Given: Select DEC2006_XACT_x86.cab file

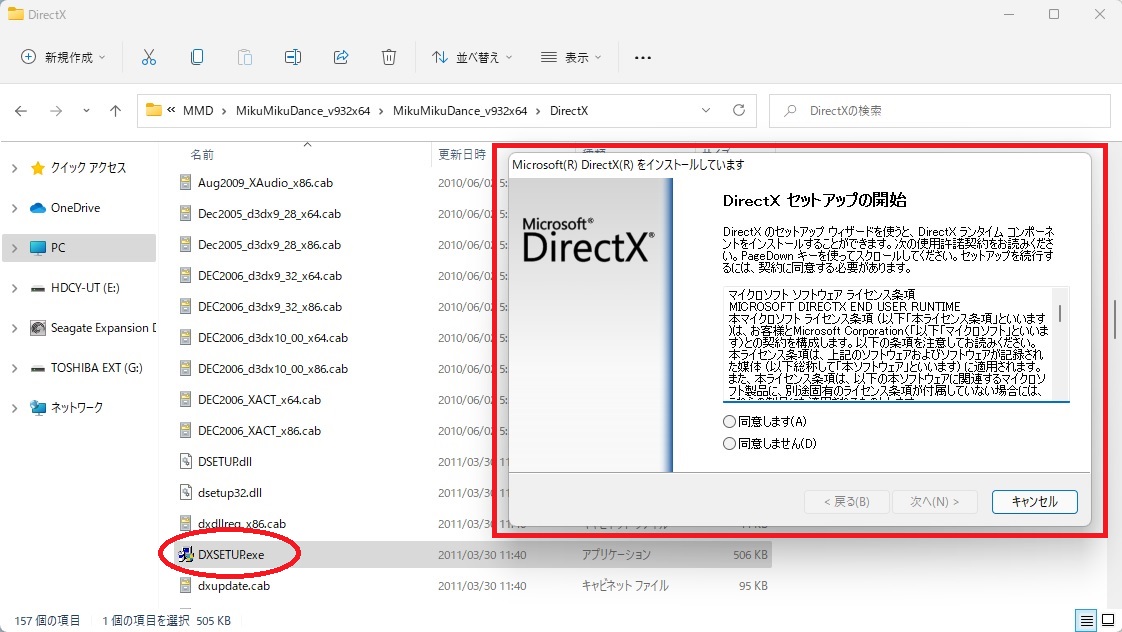Looking at the screenshot, I should pyautogui.click(x=259, y=431).
